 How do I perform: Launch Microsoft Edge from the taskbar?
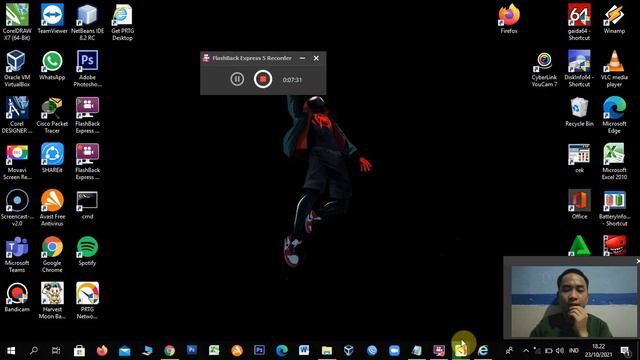(x=282, y=351)
